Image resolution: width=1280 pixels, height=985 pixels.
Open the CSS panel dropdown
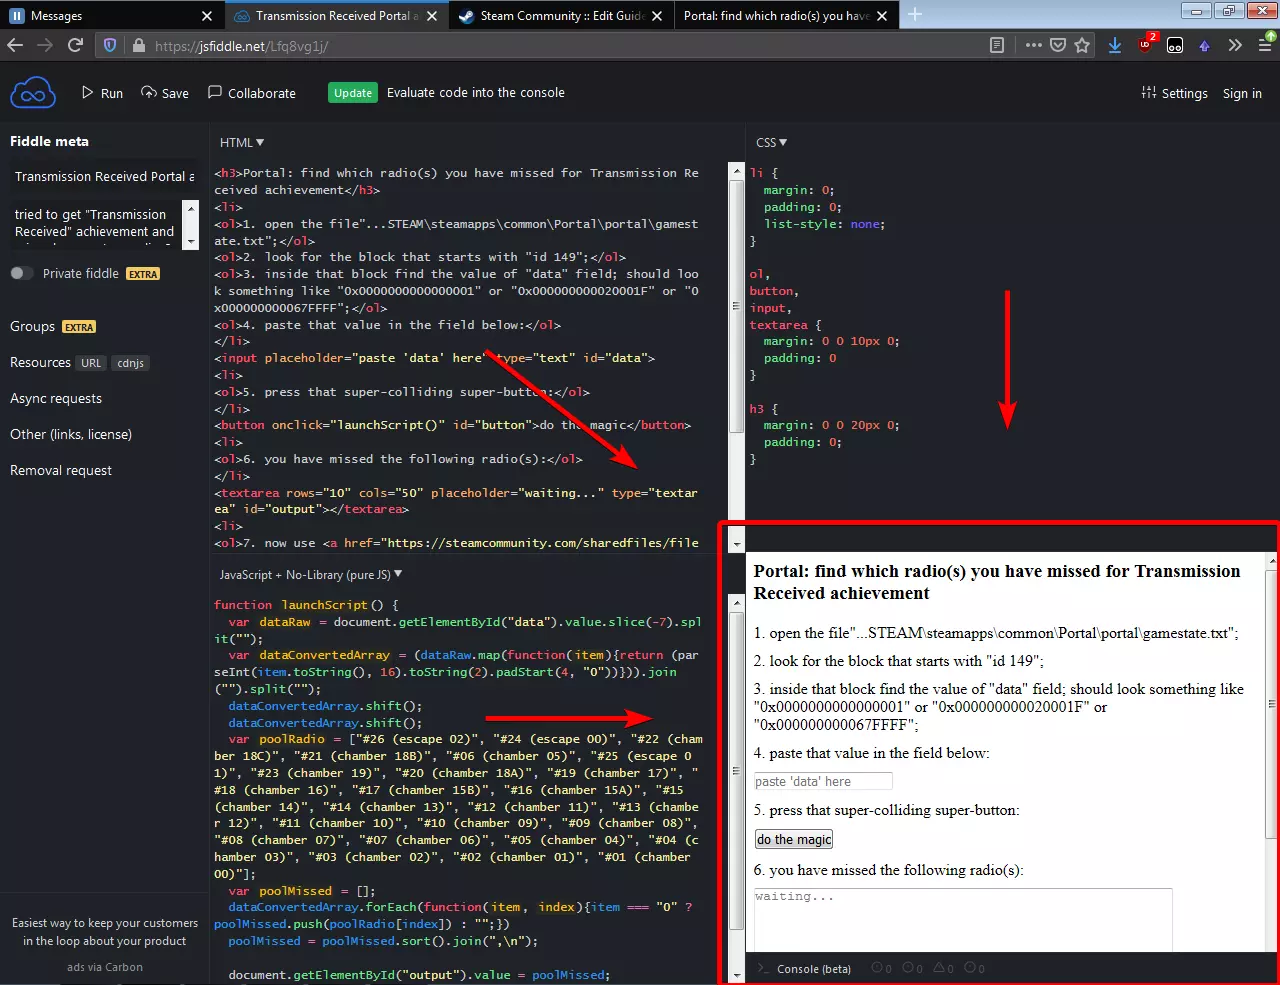point(771,142)
